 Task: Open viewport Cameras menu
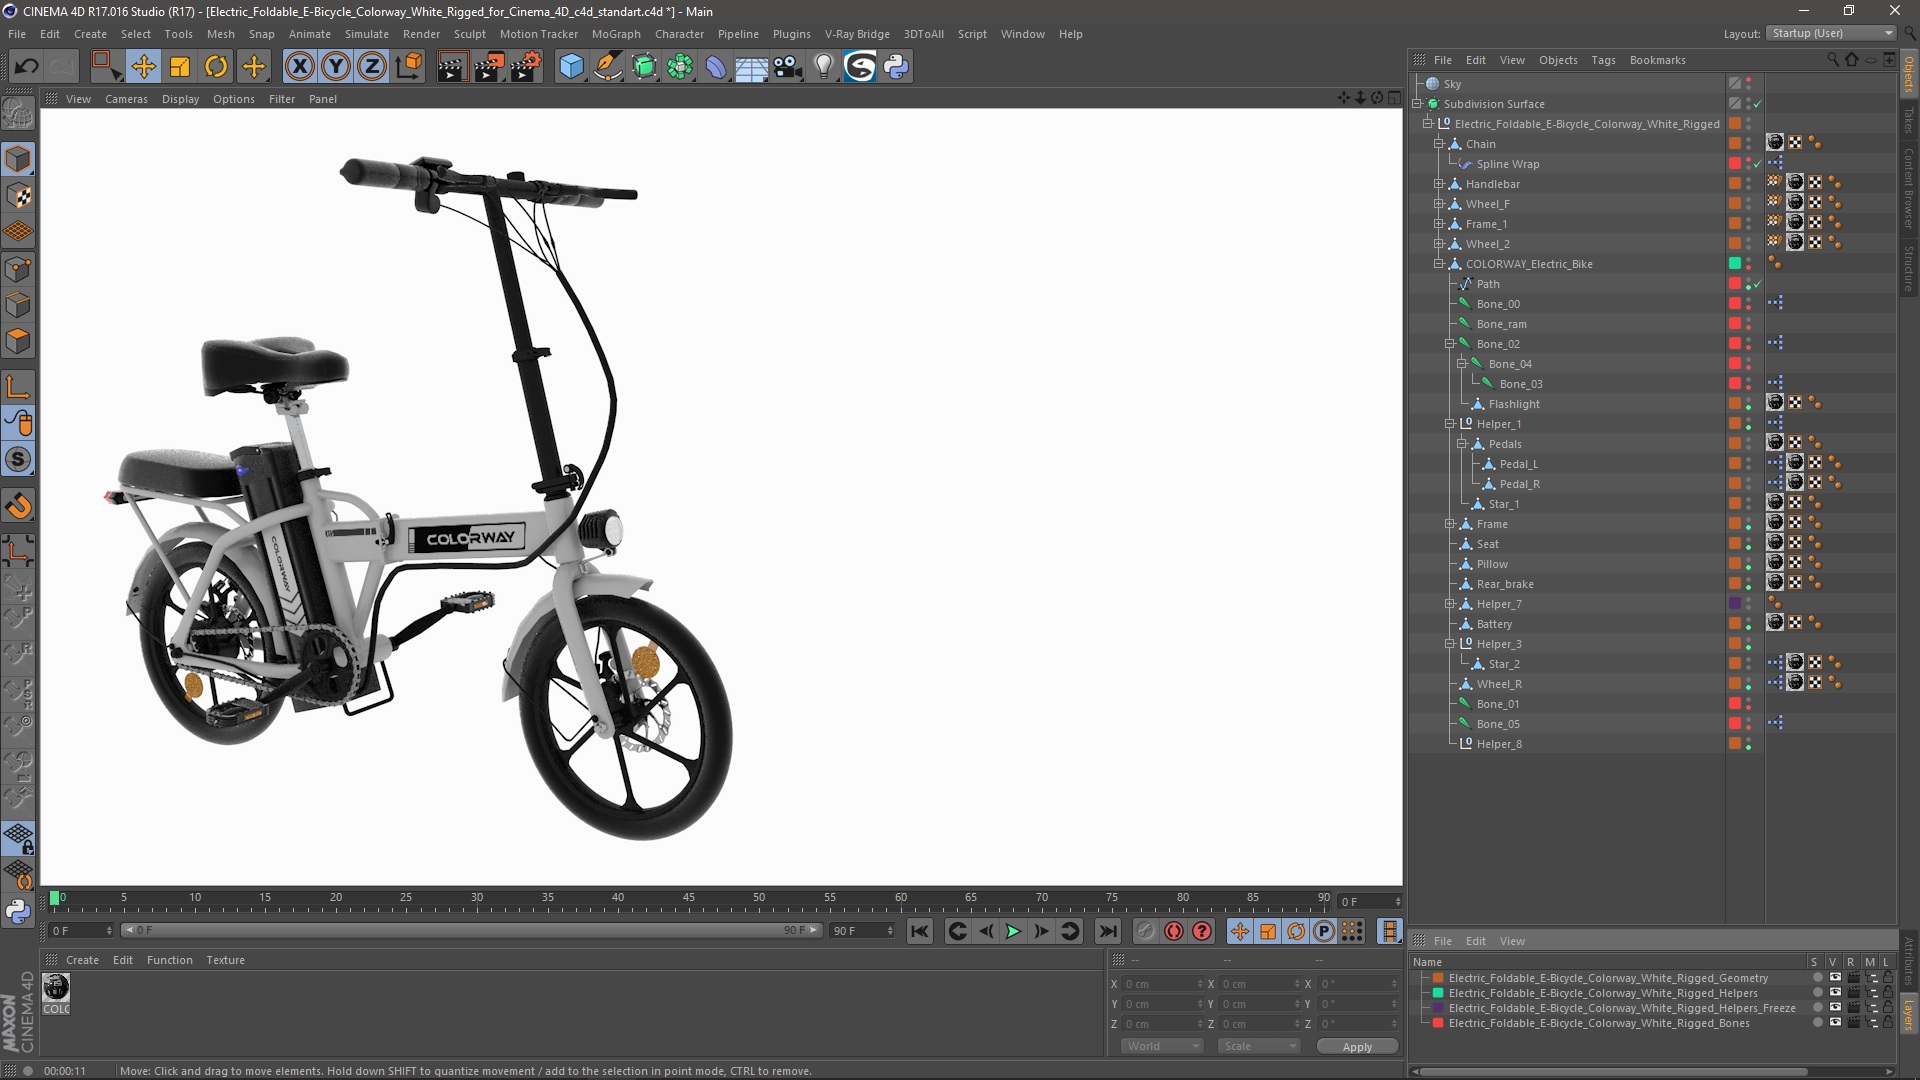126,99
